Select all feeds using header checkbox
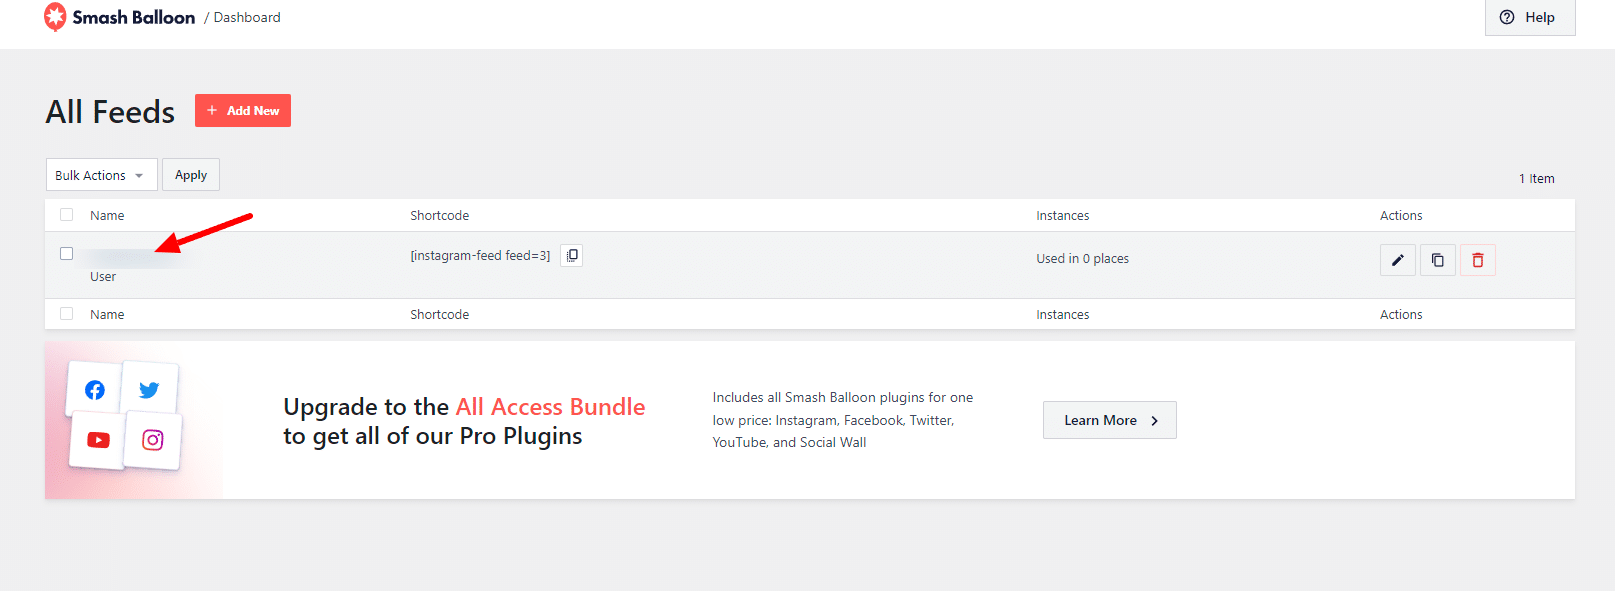1615x591 pixels. coord(67,215)
